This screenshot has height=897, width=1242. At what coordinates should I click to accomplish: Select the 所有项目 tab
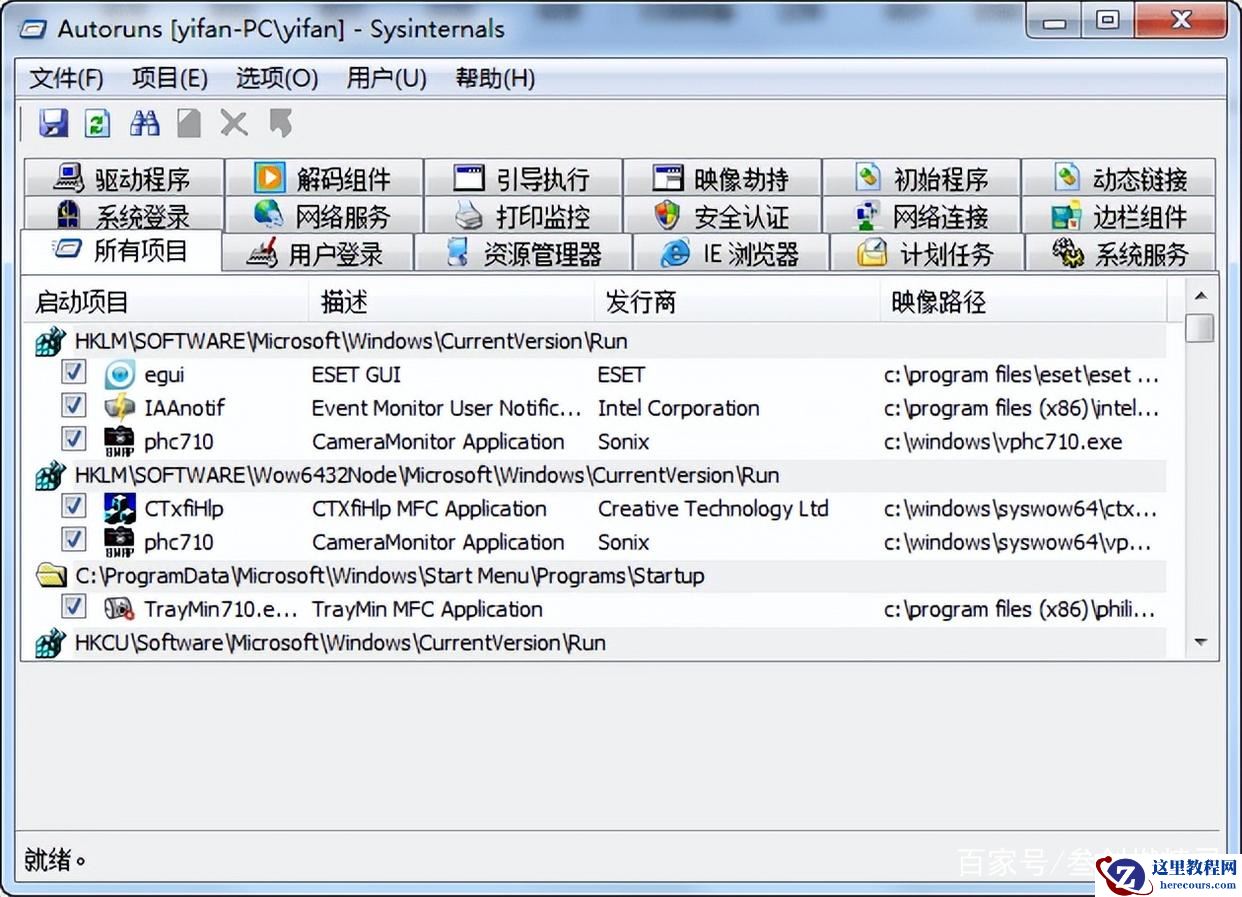pyautogui.click(x=121, y=250)
